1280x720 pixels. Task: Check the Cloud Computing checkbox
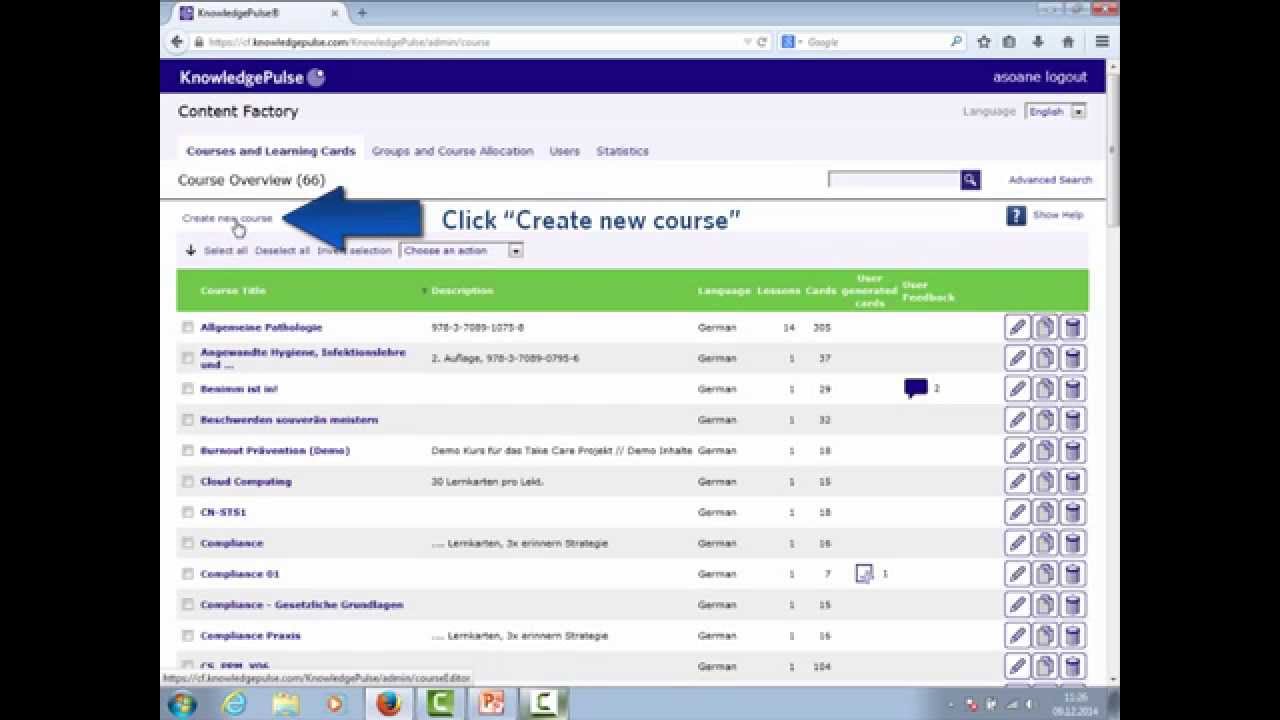[187, 482]
